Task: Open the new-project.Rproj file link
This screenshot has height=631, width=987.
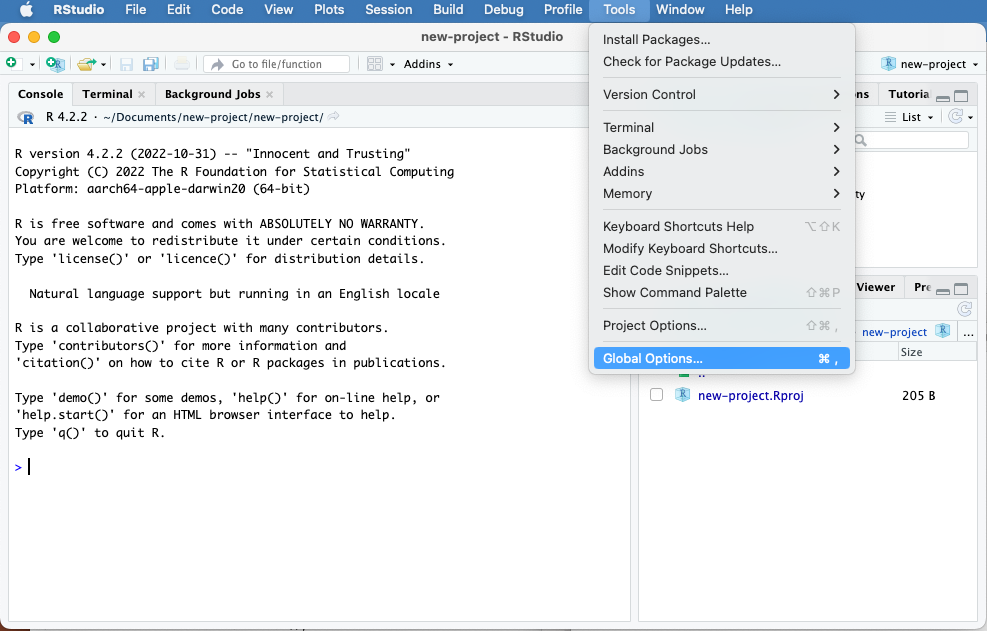Action: 750,395
